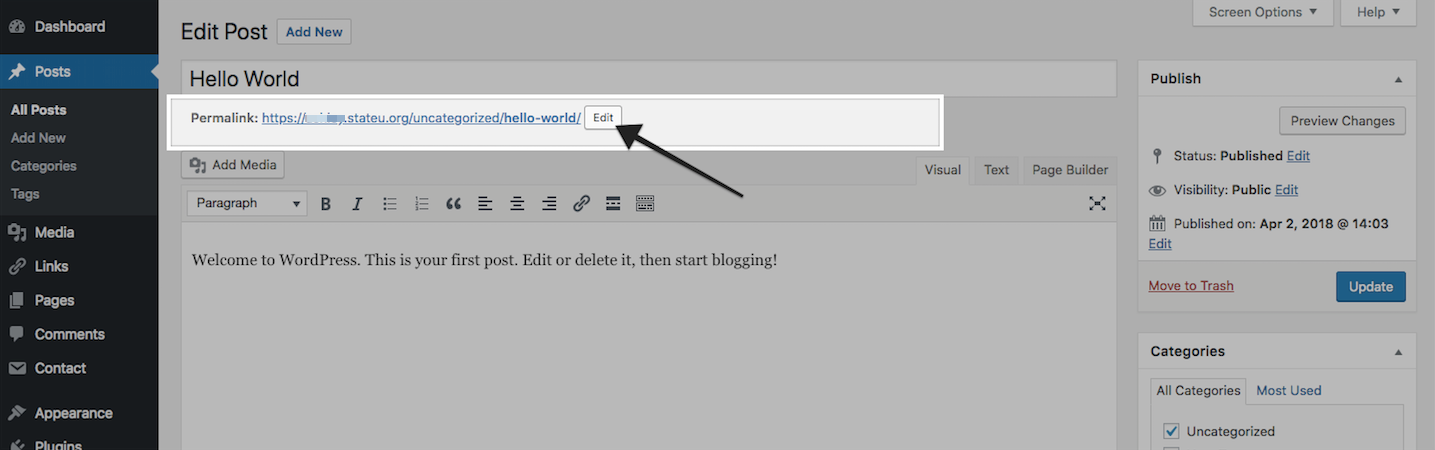
Task: Show the toolbar toggle (kitchen sink)
Action: coord(645,204)
